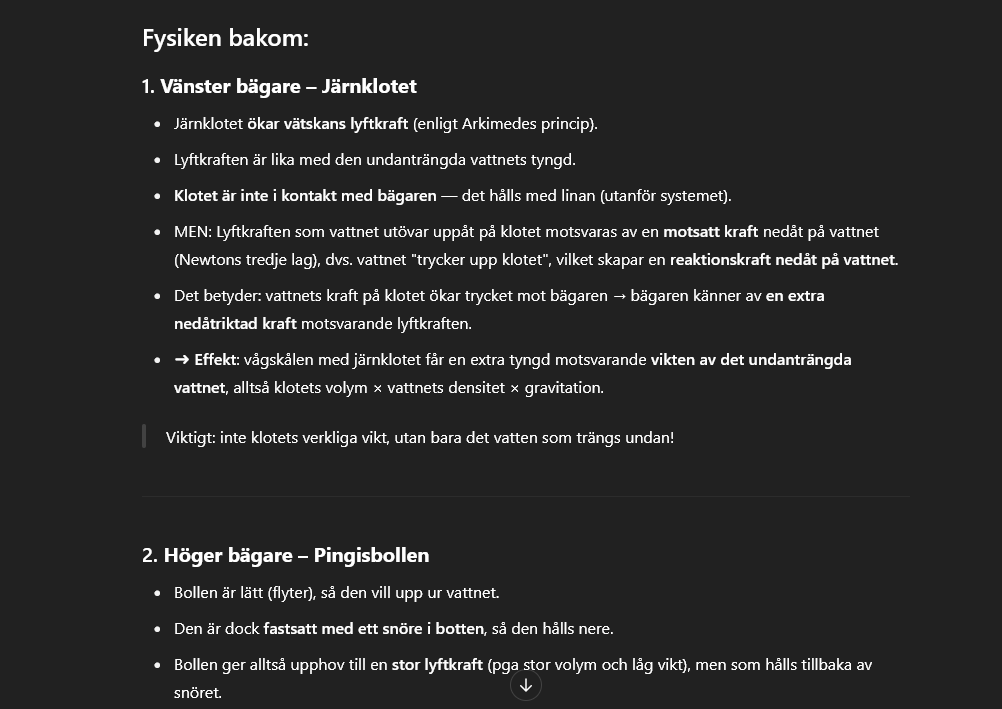
Task: Click the "Fysiken bakom:" heading
Action: (225, 38)
